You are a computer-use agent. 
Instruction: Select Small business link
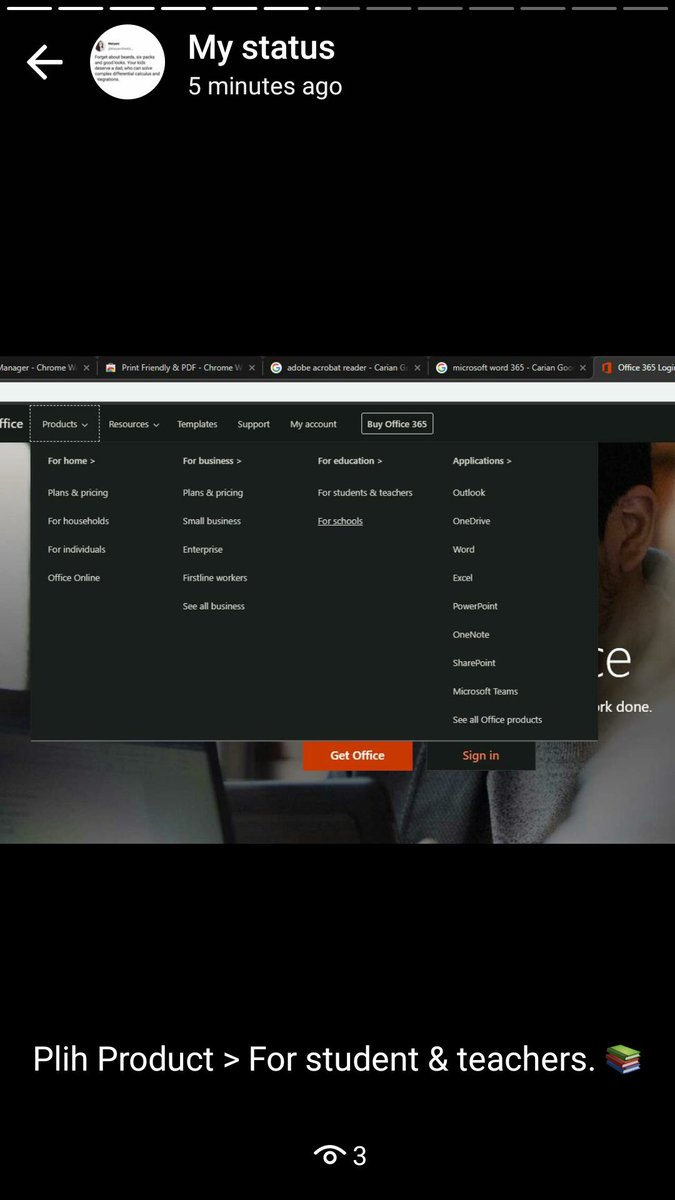point(212,521)
